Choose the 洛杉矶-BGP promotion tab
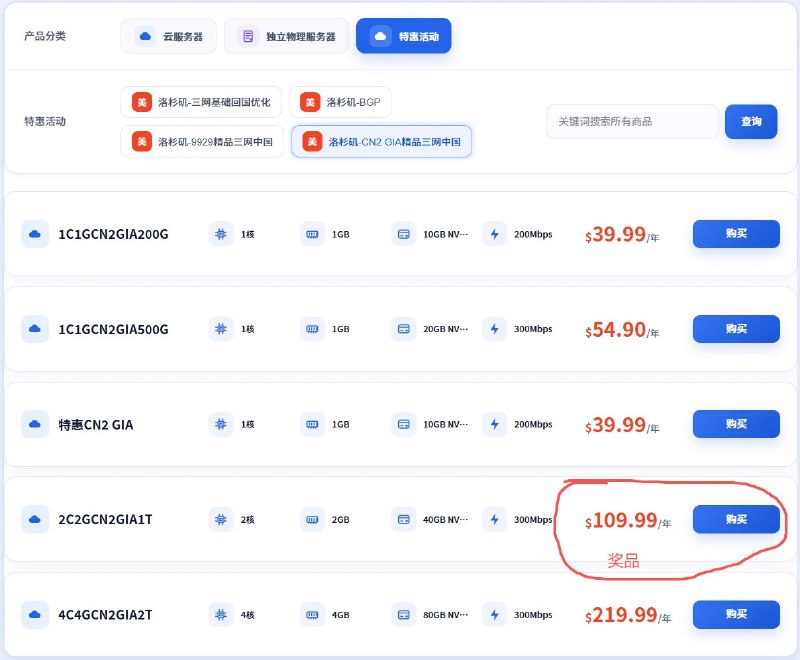Image resolution: width=800 pixels, height=660 pixels. [x=340, y=102]
